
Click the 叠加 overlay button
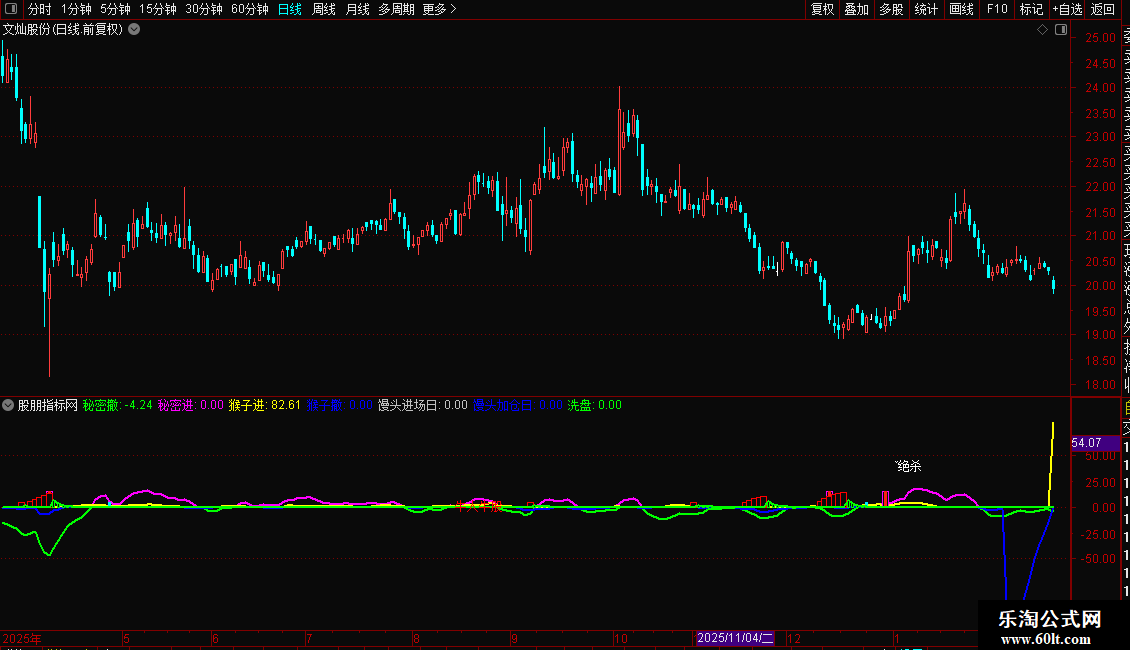pyautogui.click(x=857, y=9)
